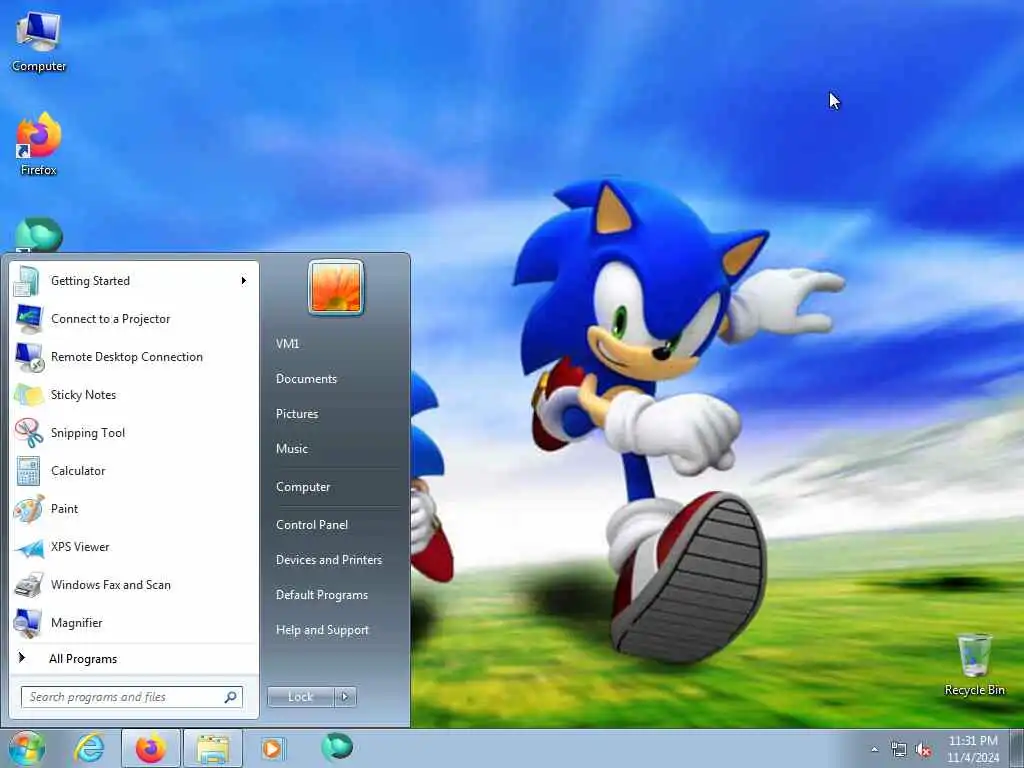Click the XPS Viewer label
1024x768 pixels.
[80, 547]
